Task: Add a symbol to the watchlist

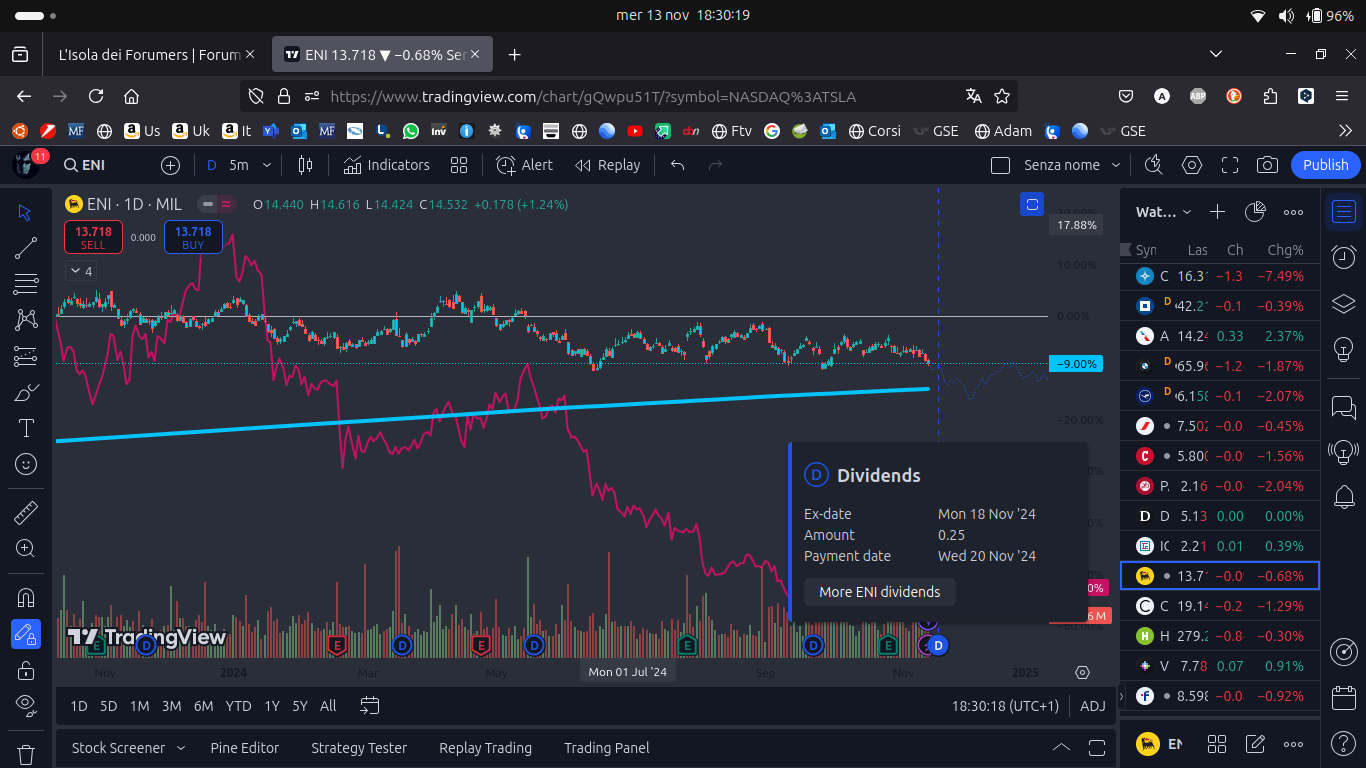Action: [1217, 212]
